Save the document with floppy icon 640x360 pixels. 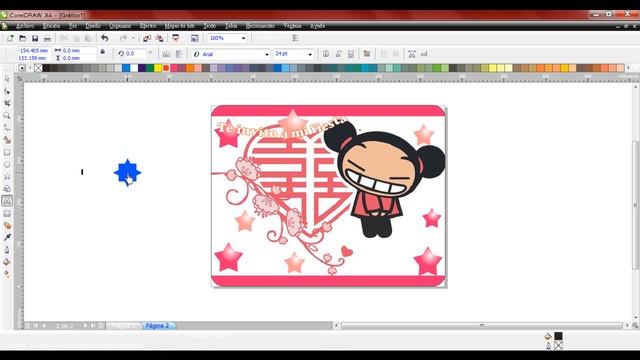pos(35,38)
